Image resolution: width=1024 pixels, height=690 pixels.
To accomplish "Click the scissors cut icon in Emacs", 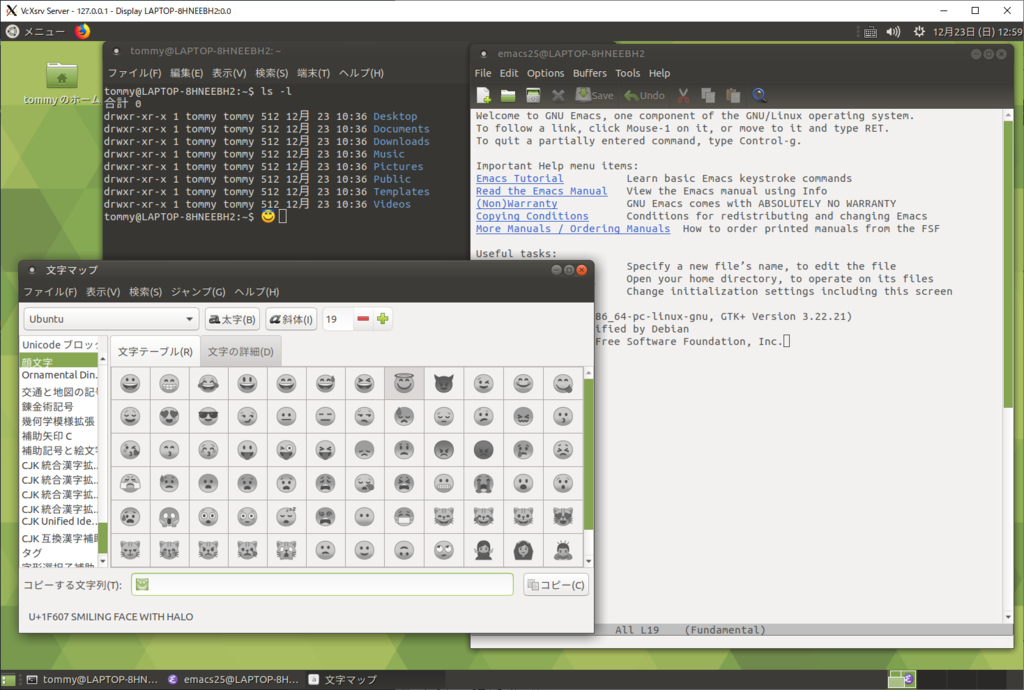I will tap(683, 95).
